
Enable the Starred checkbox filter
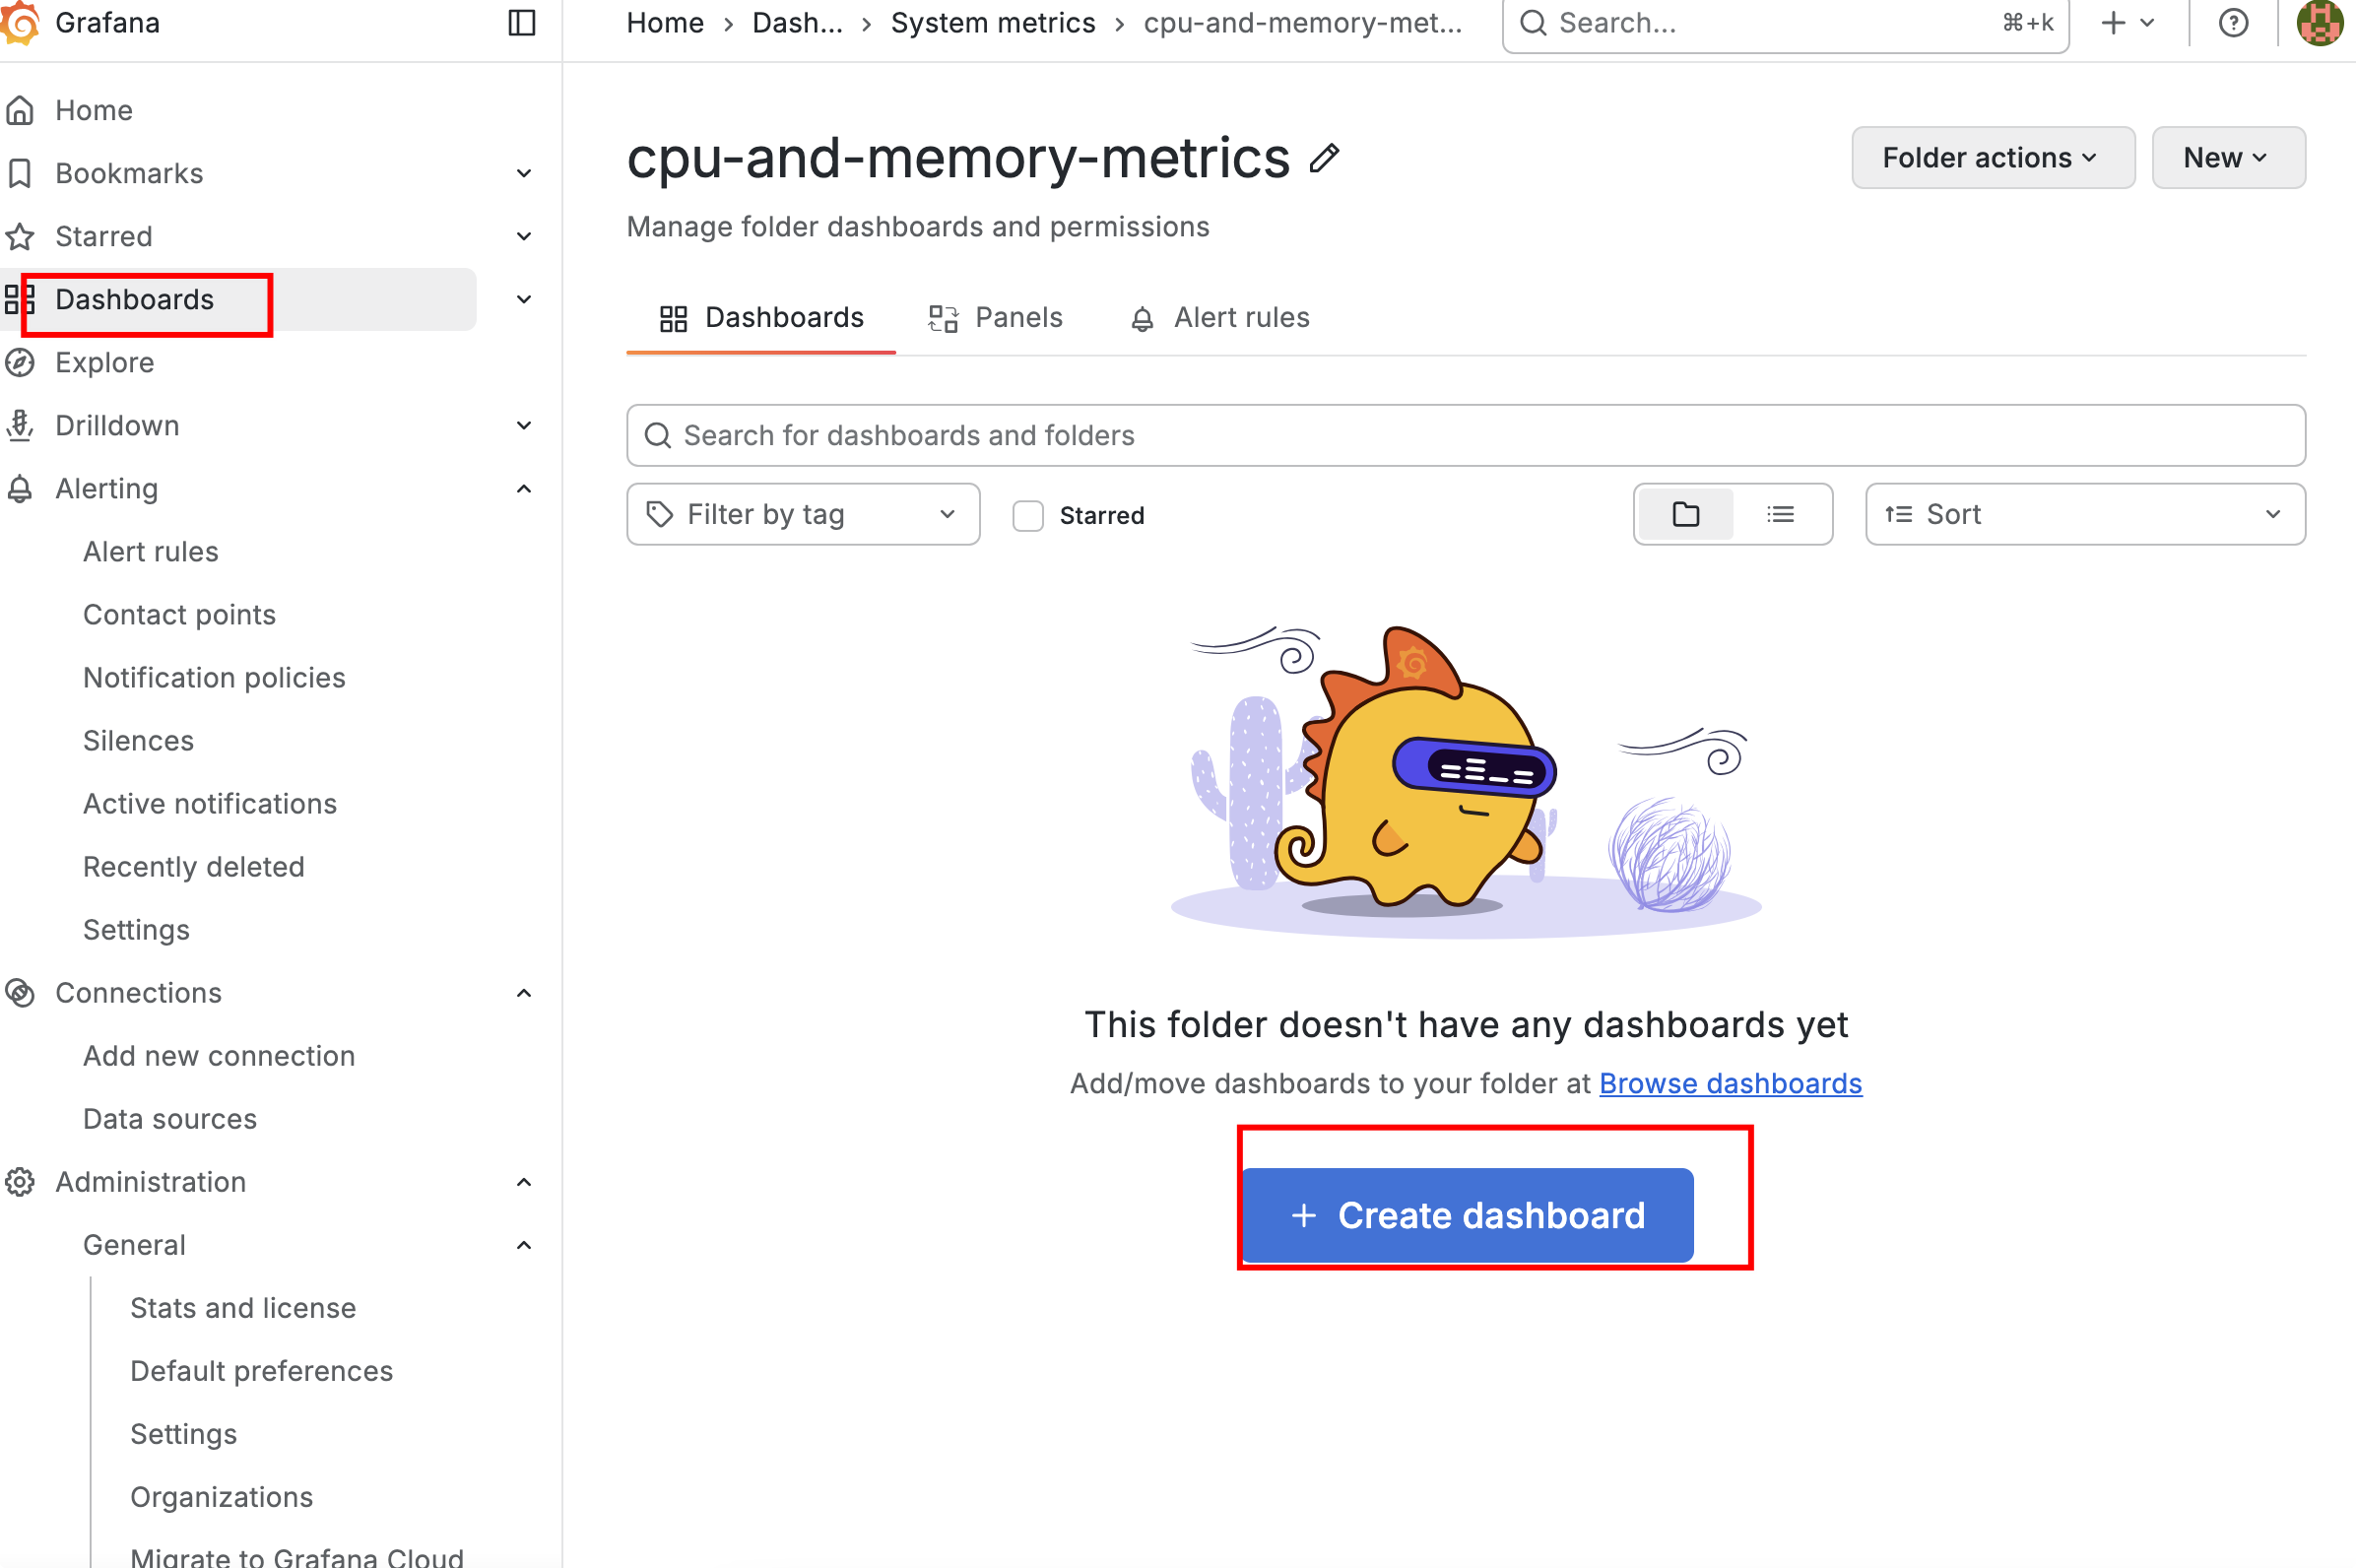tap(1028, 515)
